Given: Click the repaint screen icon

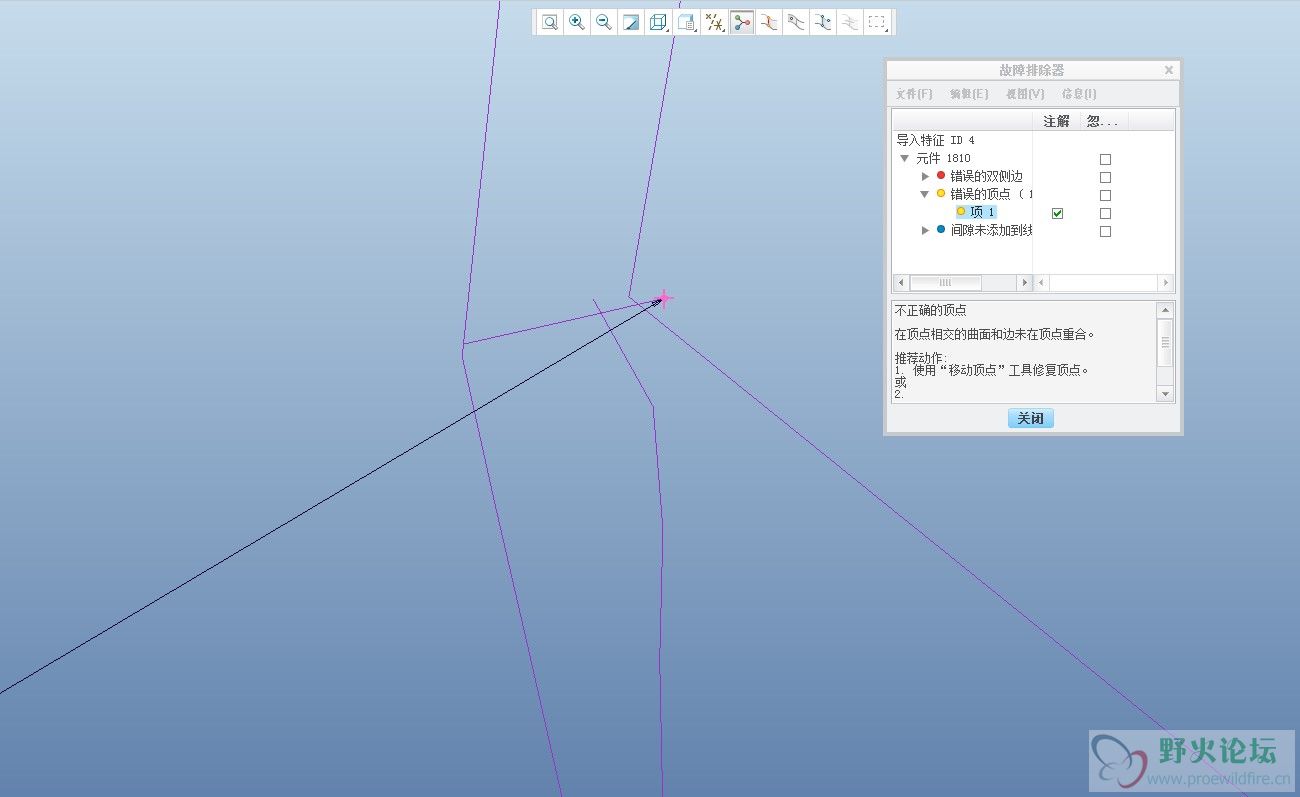Looking at the screenshot, I should [x=631, y=22].
